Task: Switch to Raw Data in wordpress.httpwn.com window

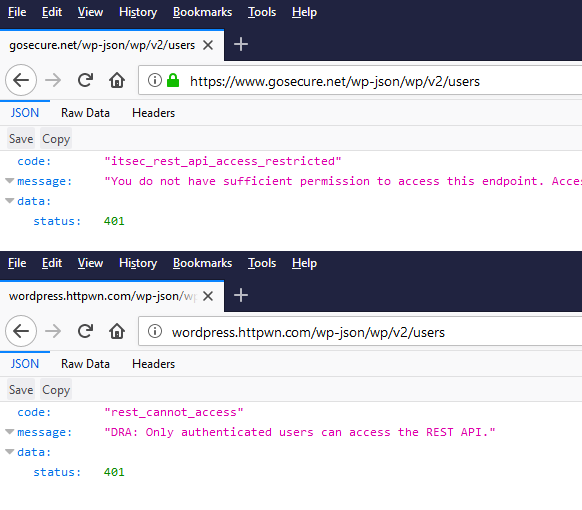Action: coord(85,364)
